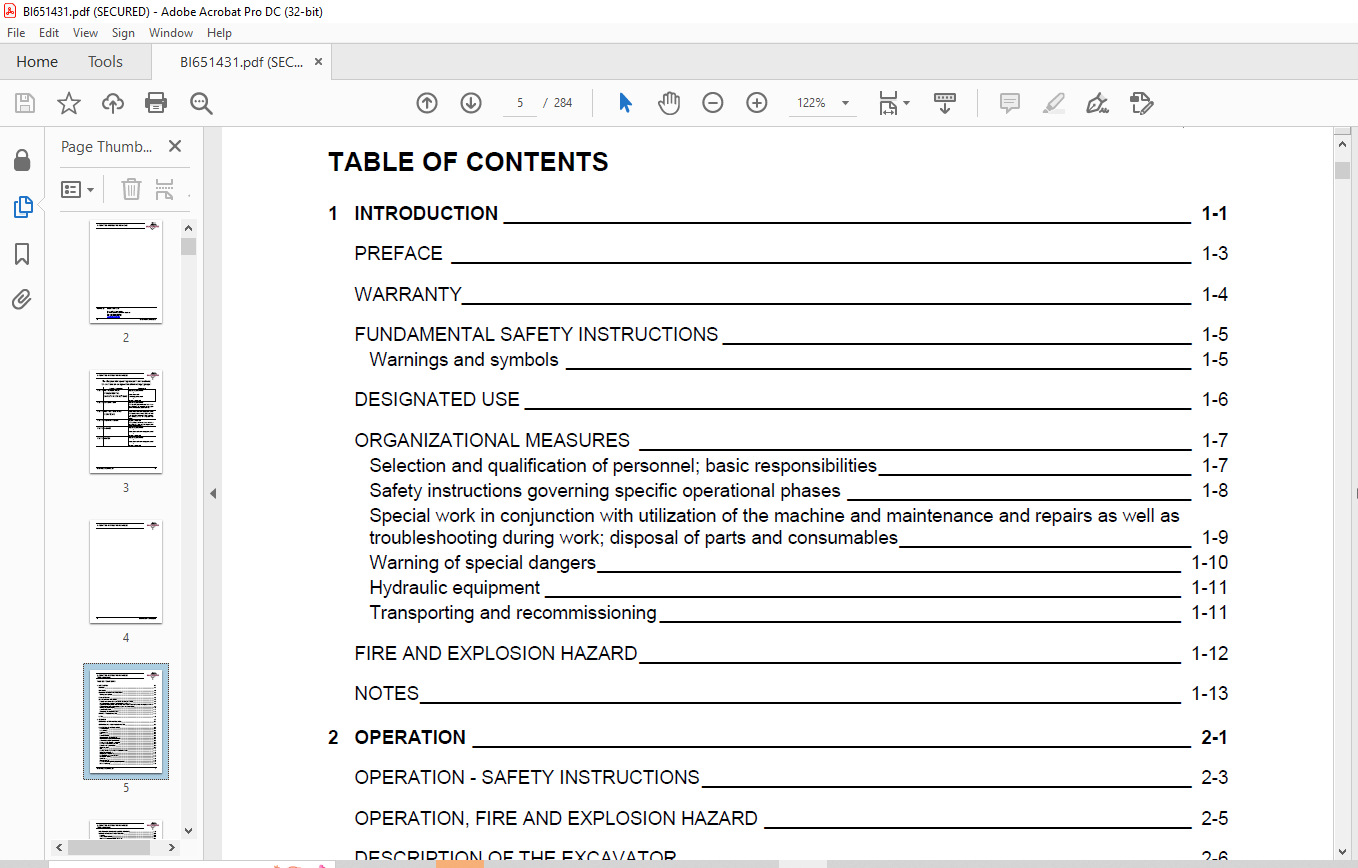This screenshot has height=868, width=1358.
Task: Click FUNDAMENTAL SAFETY INSTRUCTIONS entry
Action: click(791, 335)
